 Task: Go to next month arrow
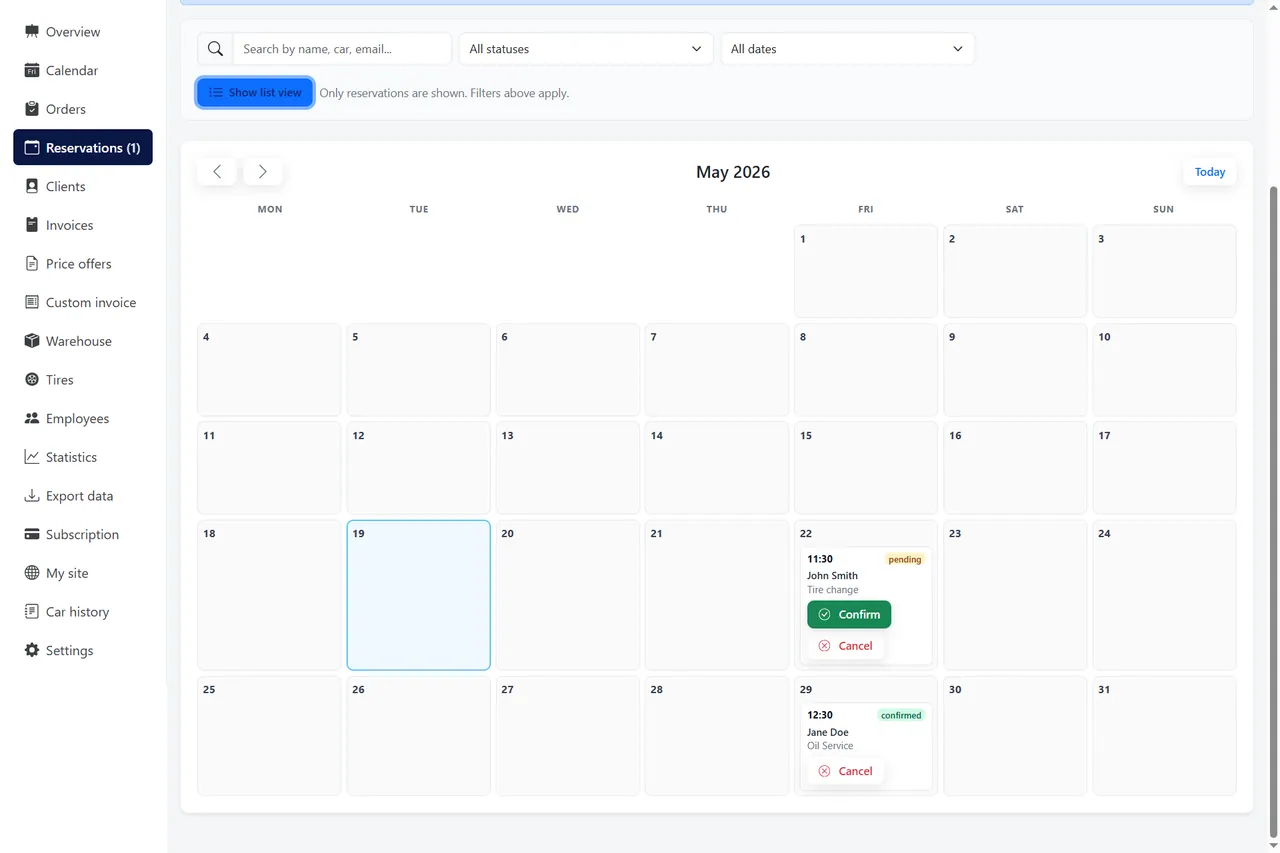click(x=262, y=172)
